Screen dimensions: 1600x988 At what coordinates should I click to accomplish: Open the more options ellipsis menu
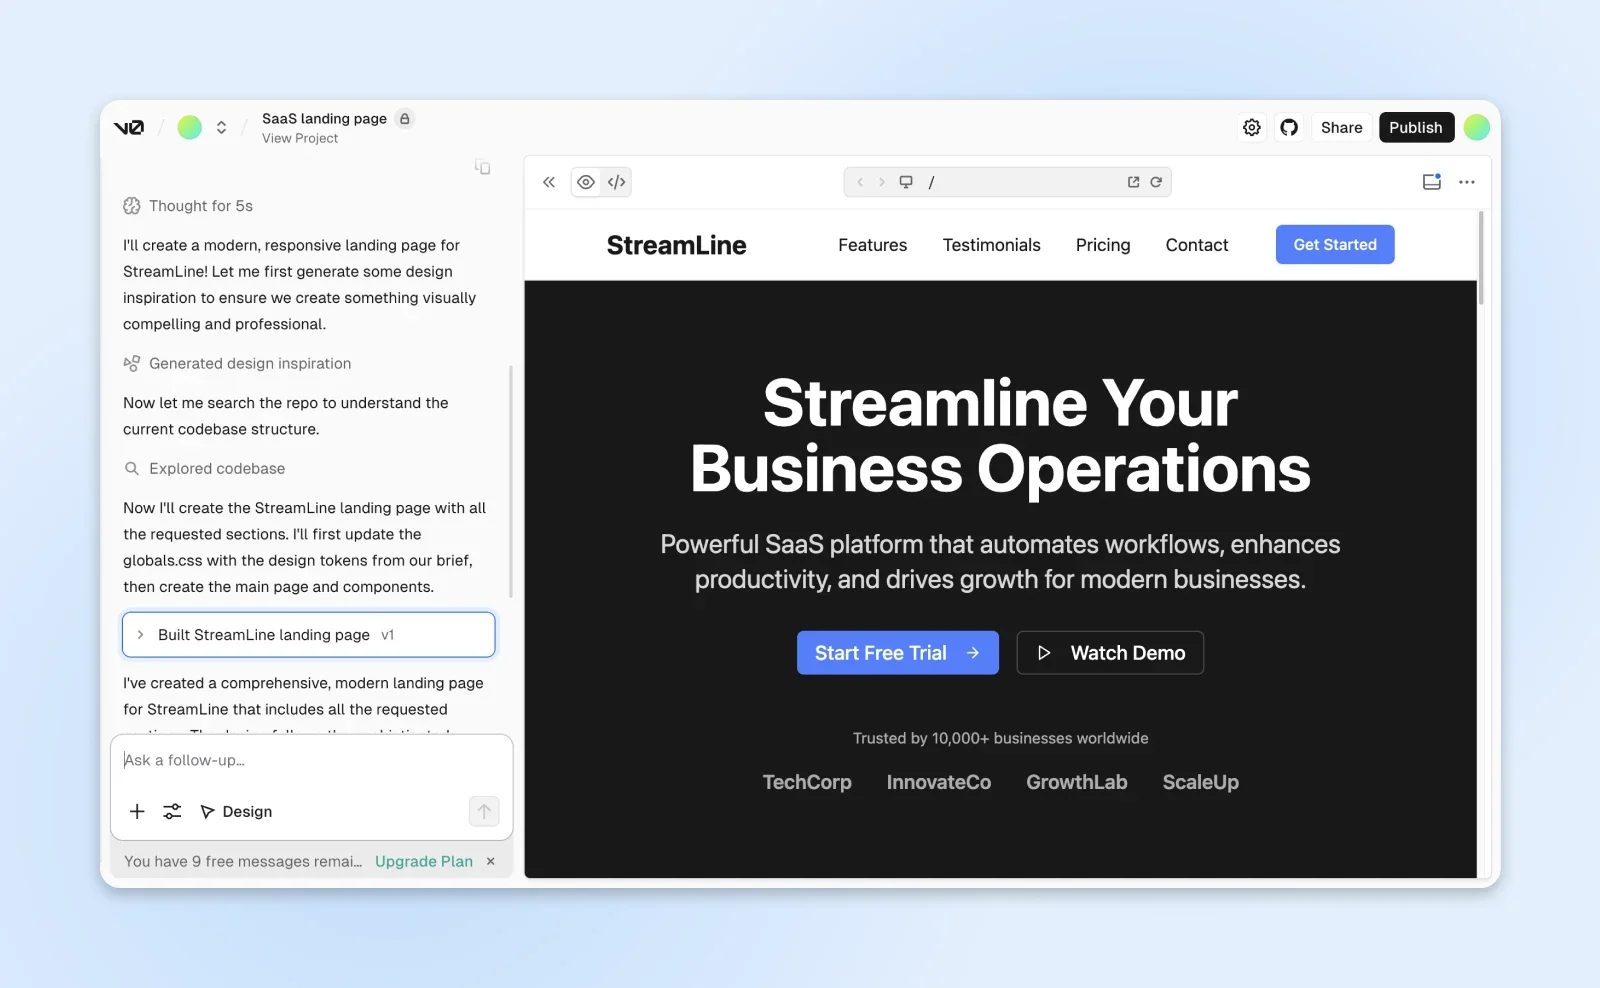tap(1467, 182)
